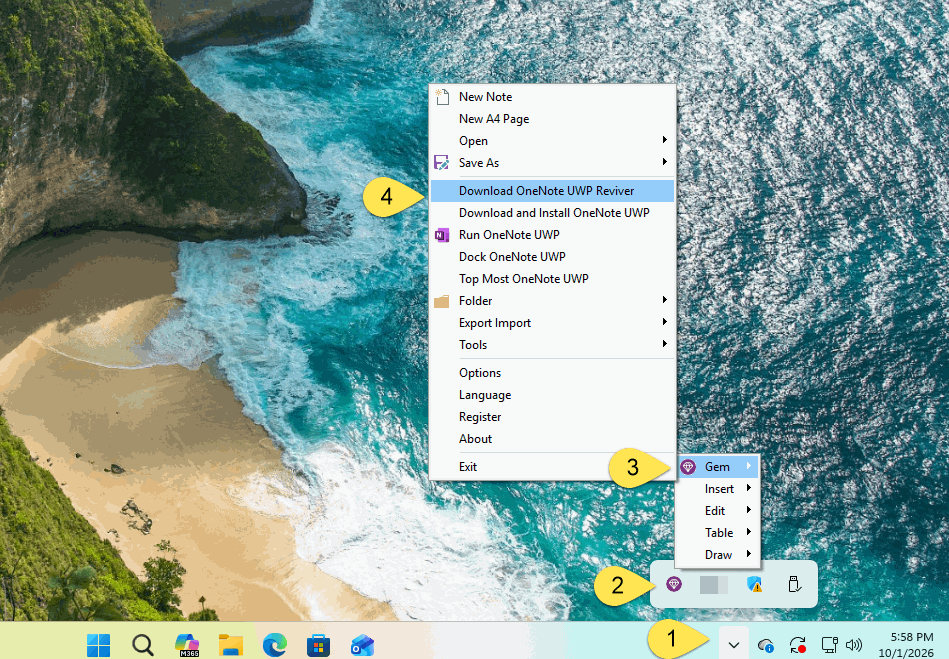This screenshot has height=659, width=949.
Task: Click the Save As floppy icon
Action: pos(441,163)
